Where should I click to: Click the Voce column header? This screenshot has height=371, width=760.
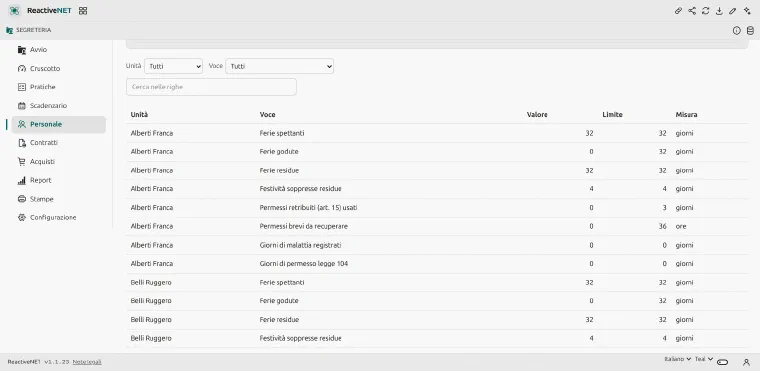coord(268,115)
